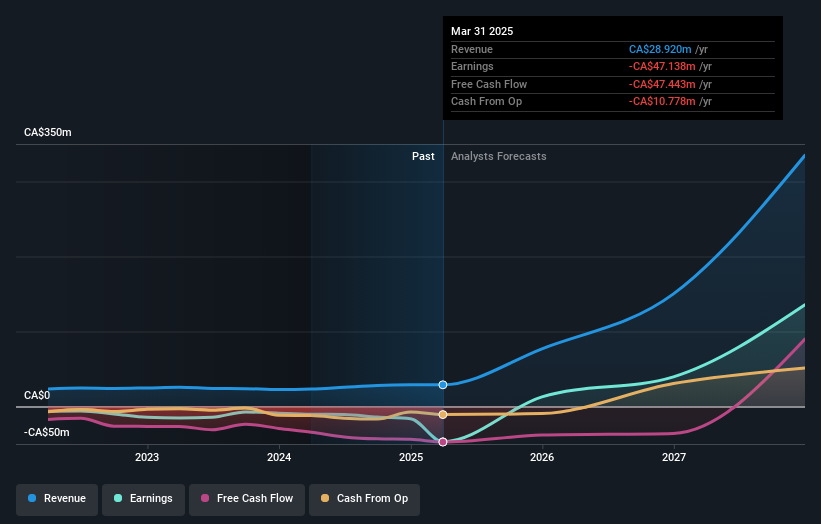Click the orange Cash From Op data point
This screenshot has width=821, height=524.
(x=443, y=415)
